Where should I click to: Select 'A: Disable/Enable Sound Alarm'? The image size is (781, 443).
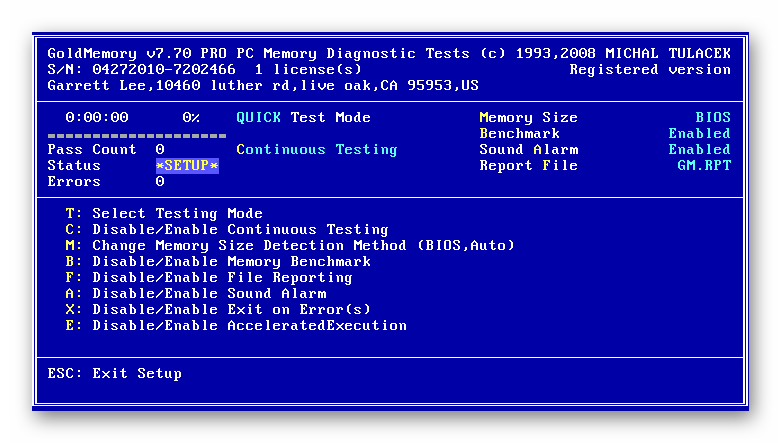point(196,294)
